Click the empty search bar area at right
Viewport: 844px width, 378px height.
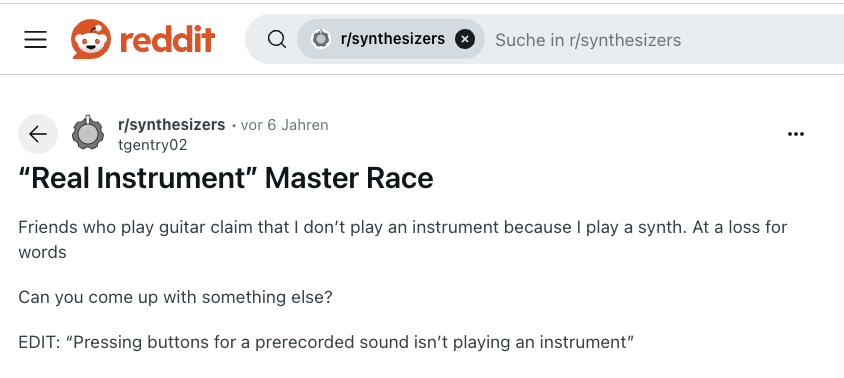point(762,40)
